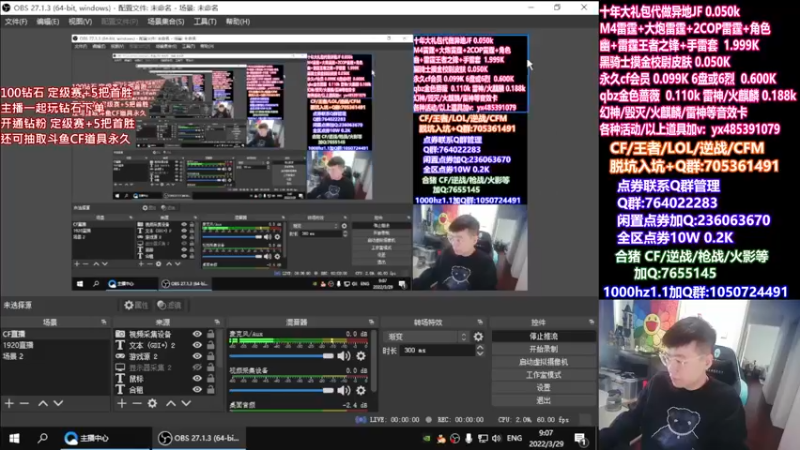This screenshot has width=800, height=450.
Task: Move source down in 来源 panel
Action: 186,404
